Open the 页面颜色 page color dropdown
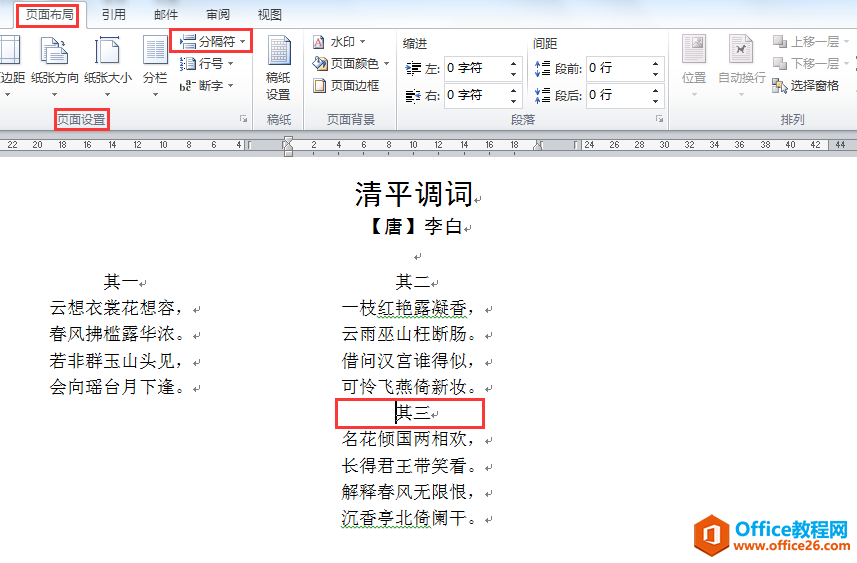Viewport: 857px width, 563px height. pyautogui.click(x=351, y=64)
